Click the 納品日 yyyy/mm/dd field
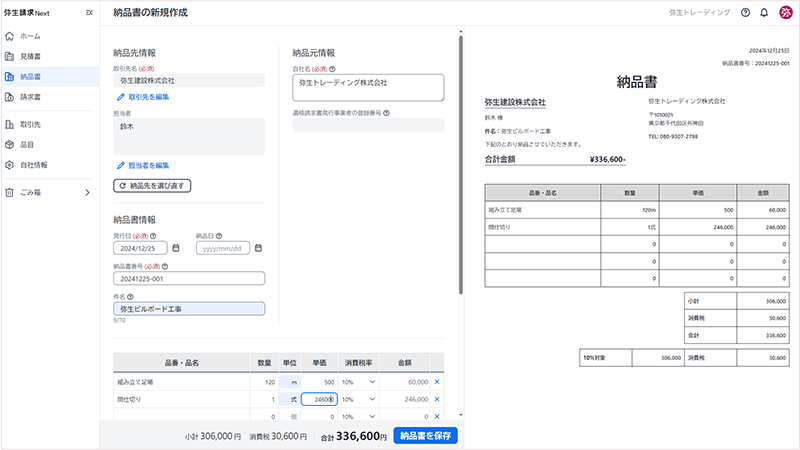Viewport: 800px width, 450px height. click(x=222, y=248)
